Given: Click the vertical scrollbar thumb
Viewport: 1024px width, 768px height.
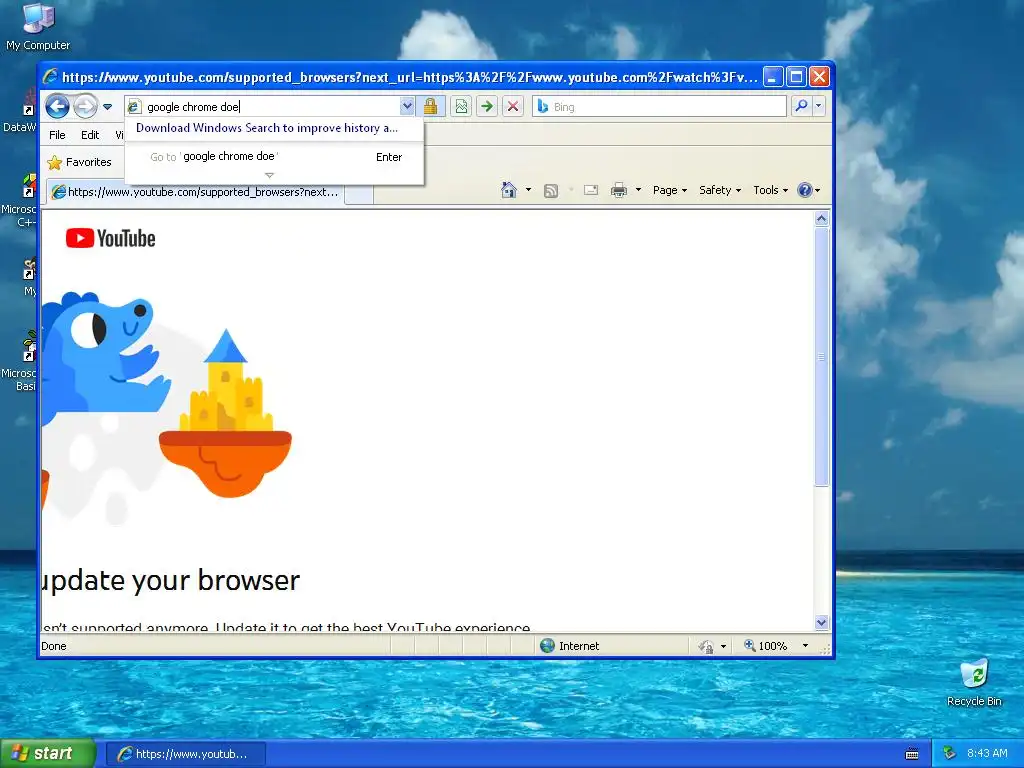Looking at the screenshot, I should pyautogui.click(x=822, y=357).
